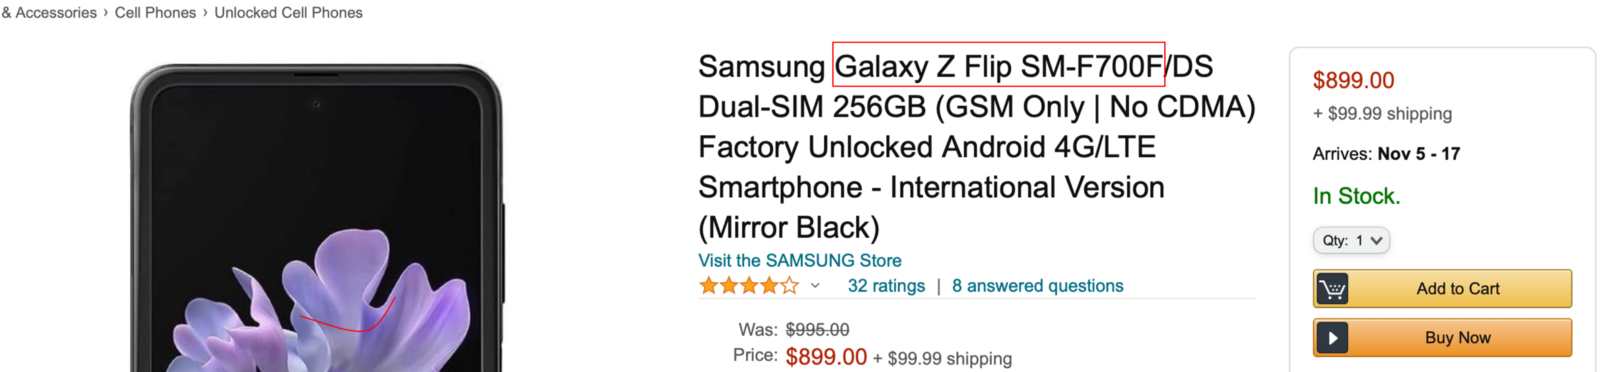Image resolution: width=1600 pixels, height=372 pixels.
Task: Click the Arrives Nov 5 - 17 delivery text
Action: coord(1386,154)
